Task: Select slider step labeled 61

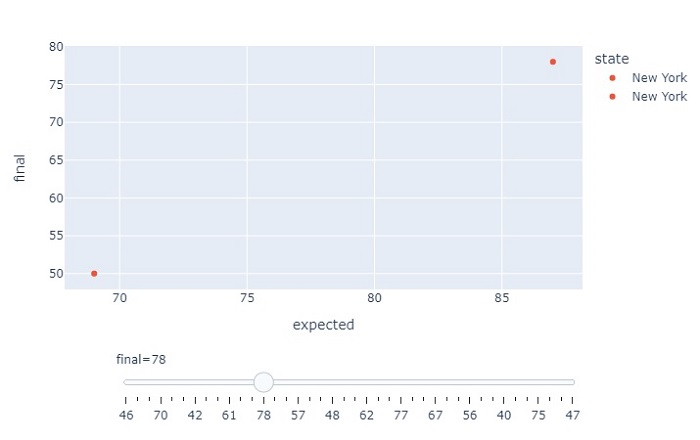Action: (229, 382)
